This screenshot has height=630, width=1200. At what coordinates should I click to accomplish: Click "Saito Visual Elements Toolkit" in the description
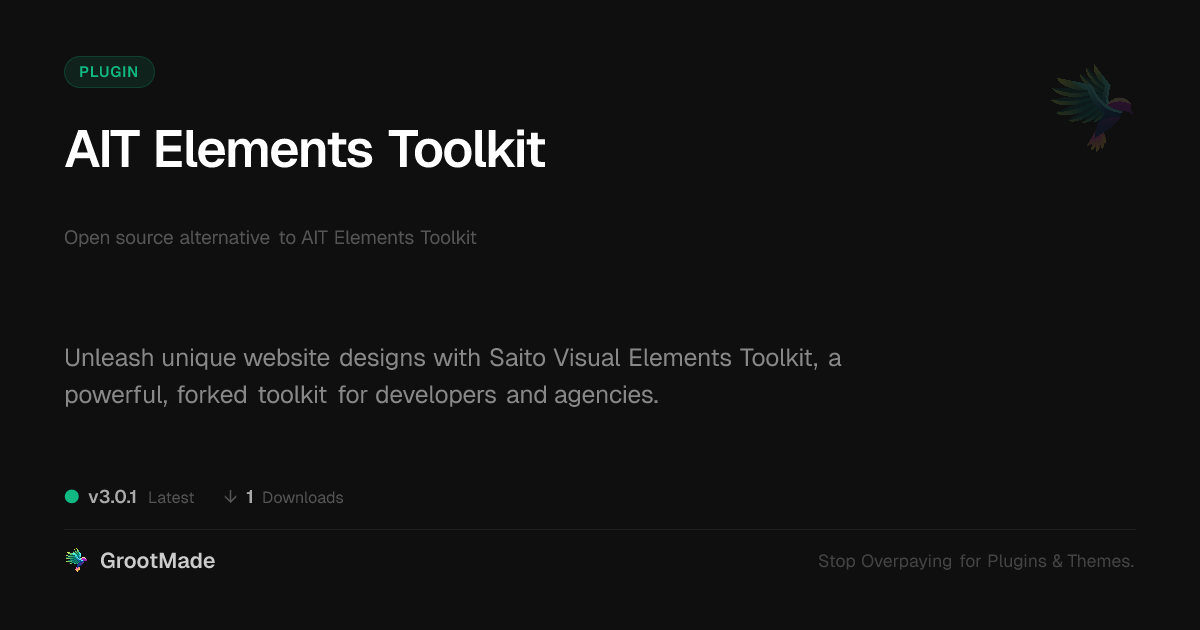652,358
